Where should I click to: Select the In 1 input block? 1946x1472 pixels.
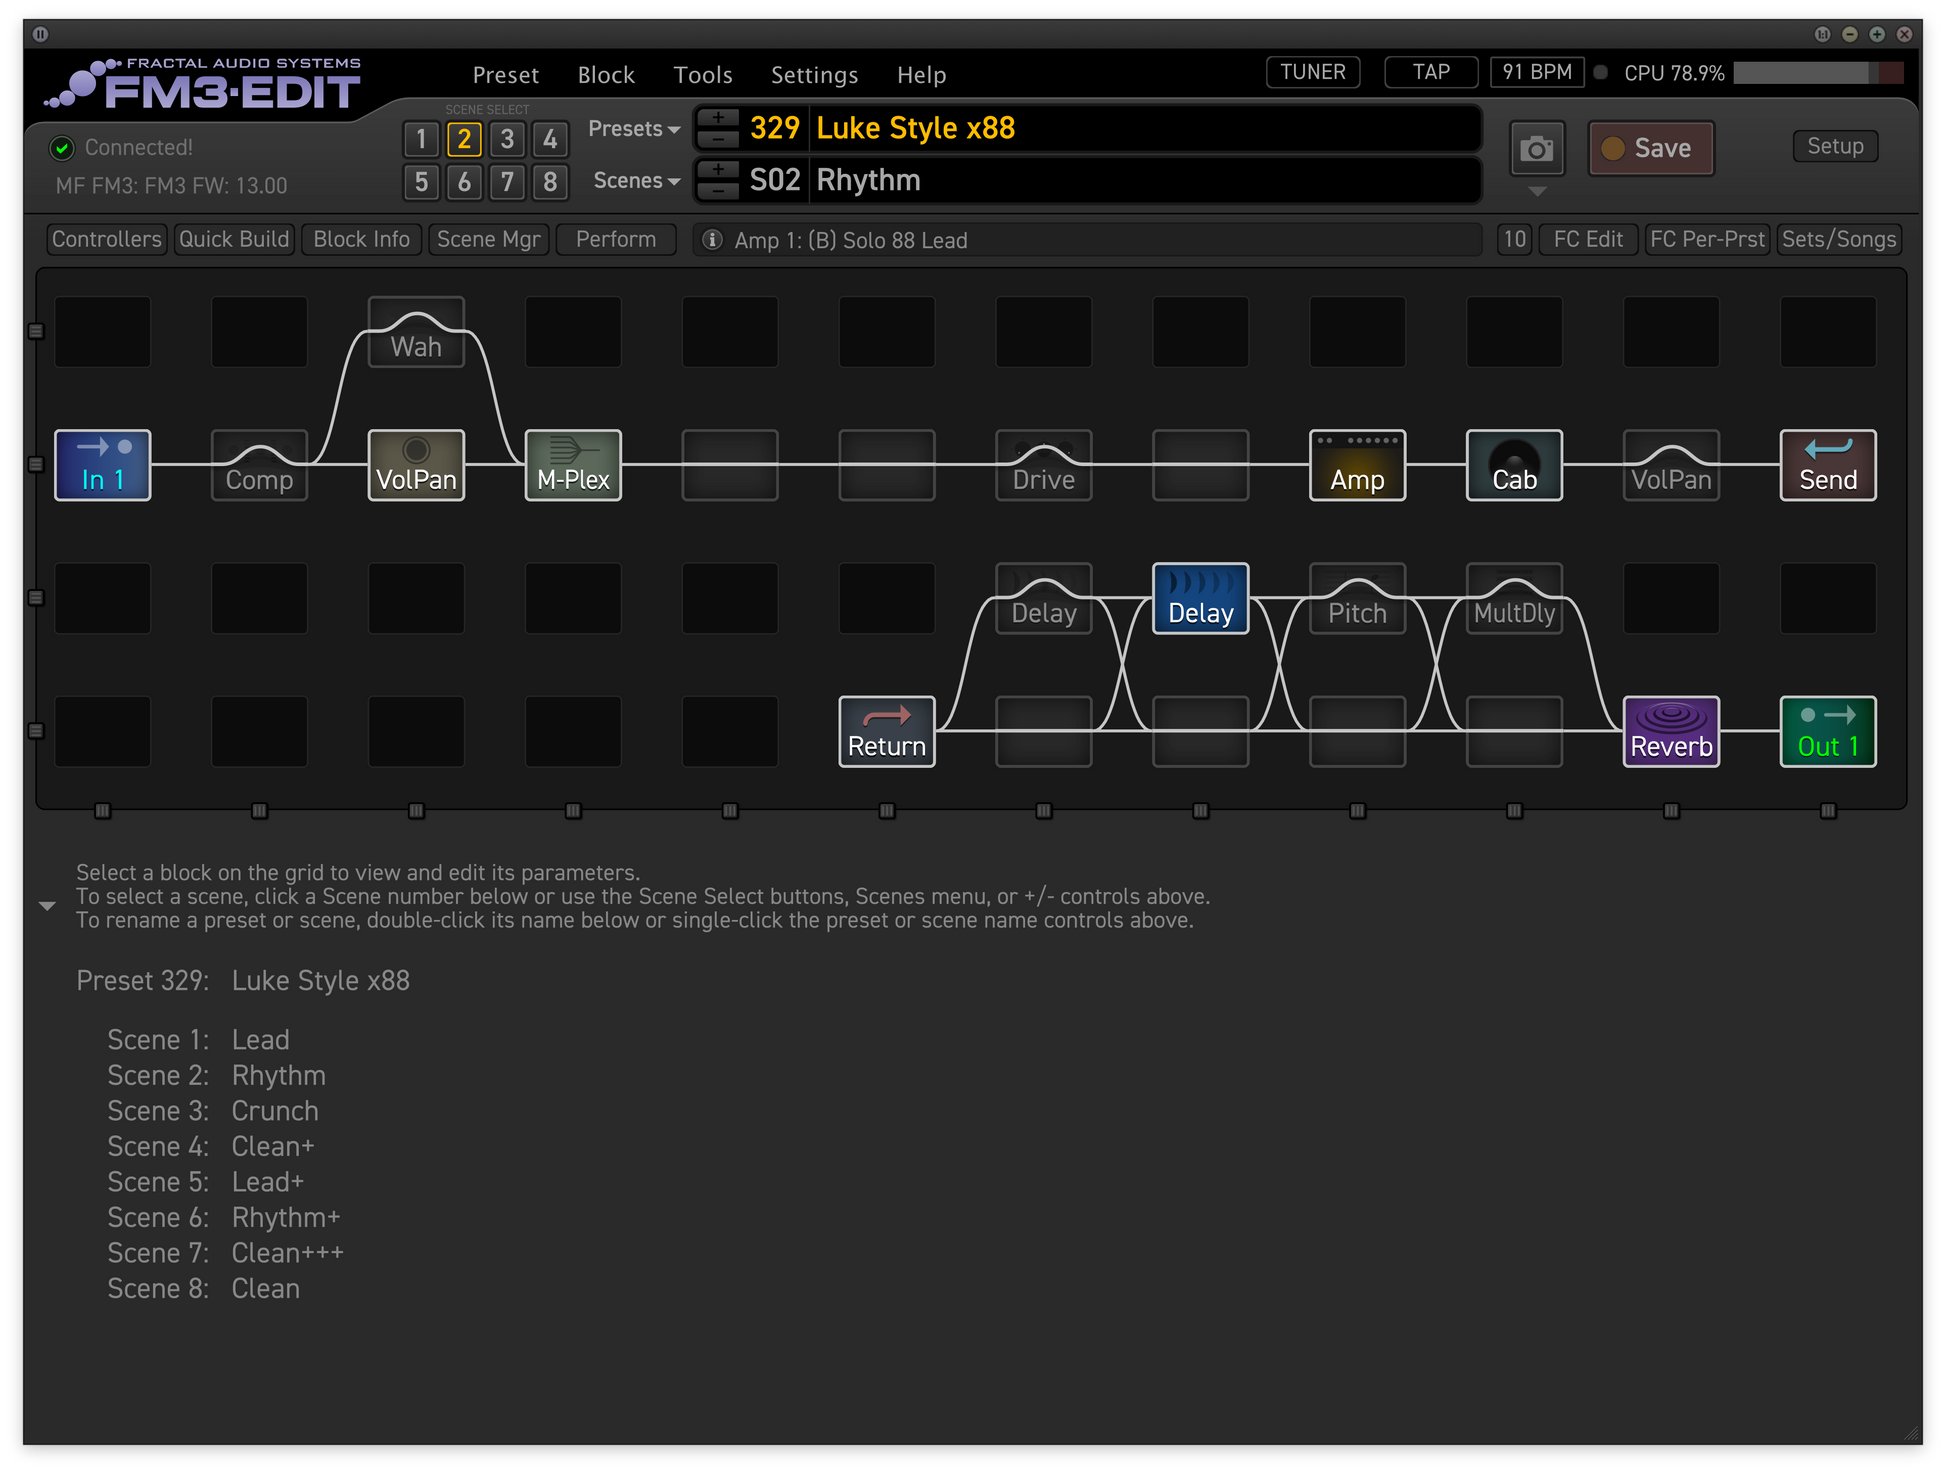point(103,465)
